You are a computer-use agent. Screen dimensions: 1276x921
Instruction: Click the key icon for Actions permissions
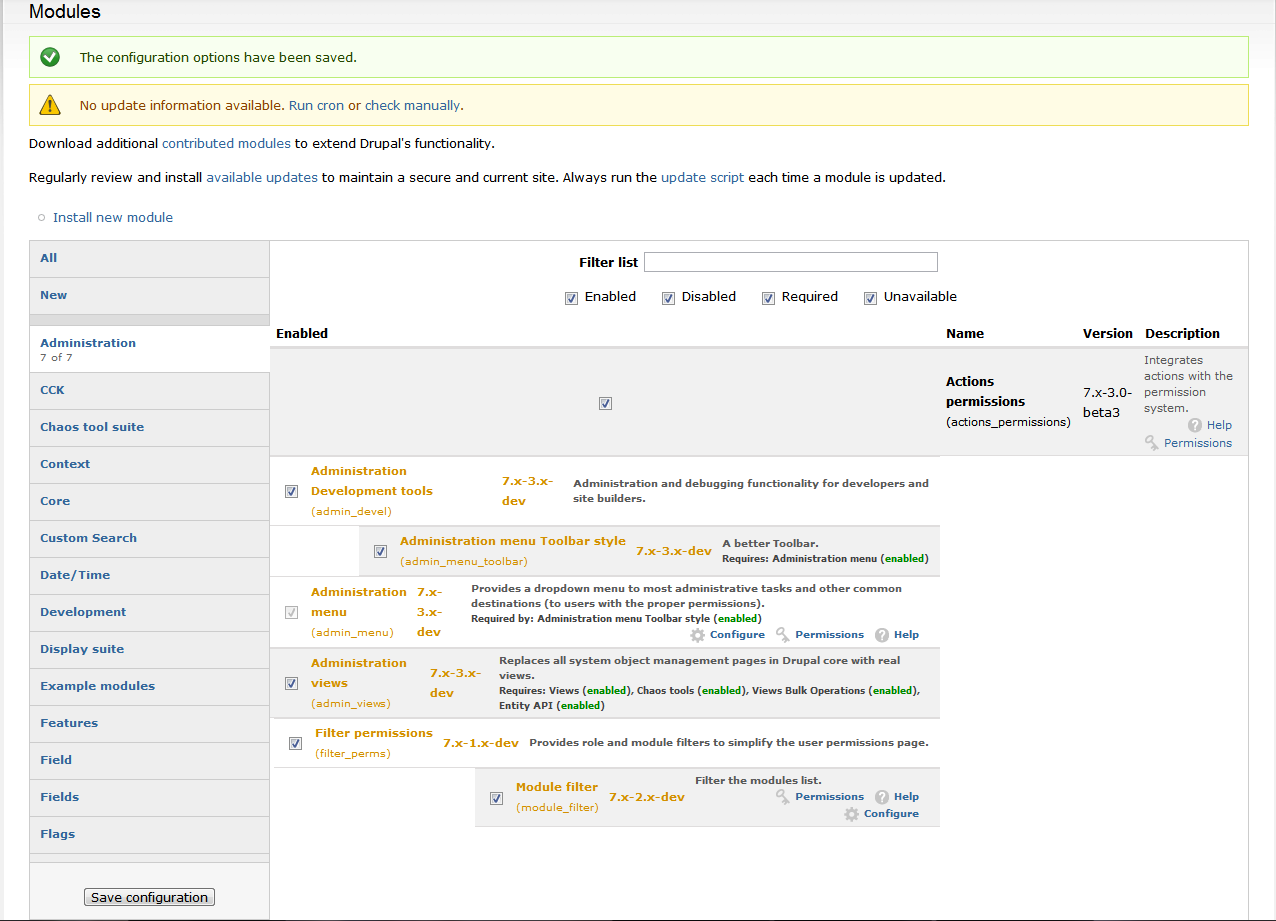point(1152,443)
